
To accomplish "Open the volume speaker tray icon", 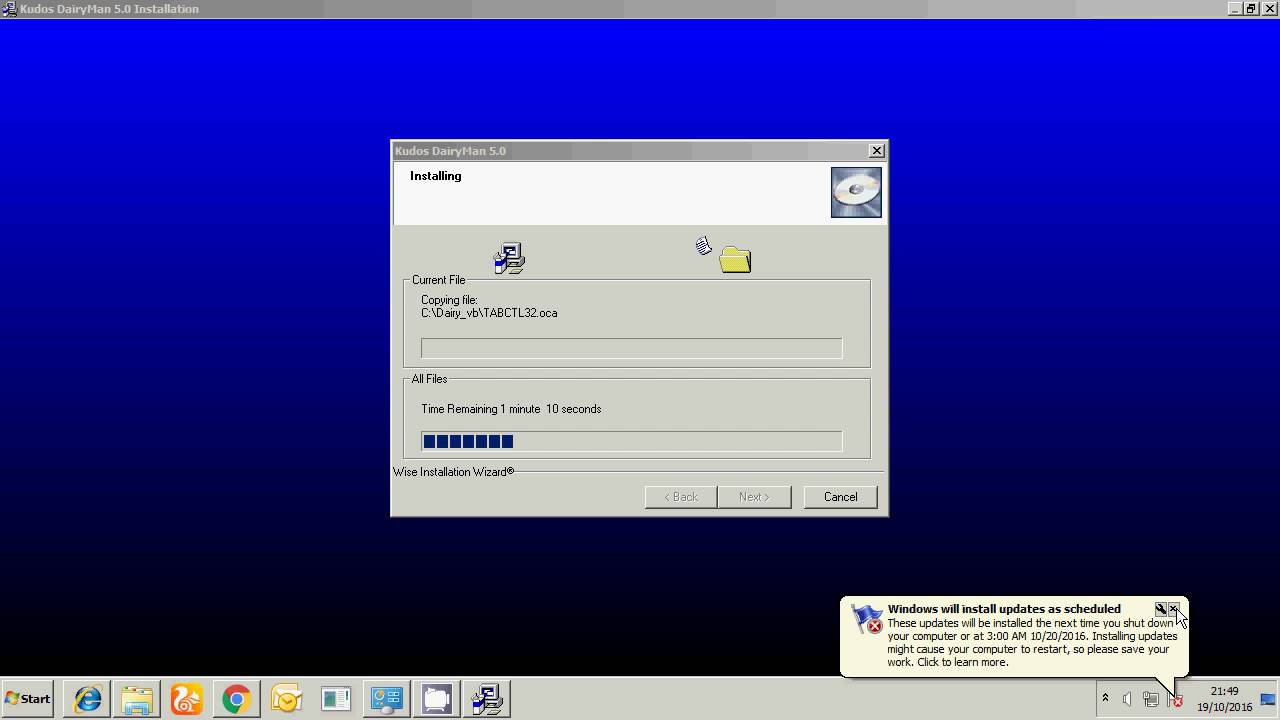I will coord(1128,700).
